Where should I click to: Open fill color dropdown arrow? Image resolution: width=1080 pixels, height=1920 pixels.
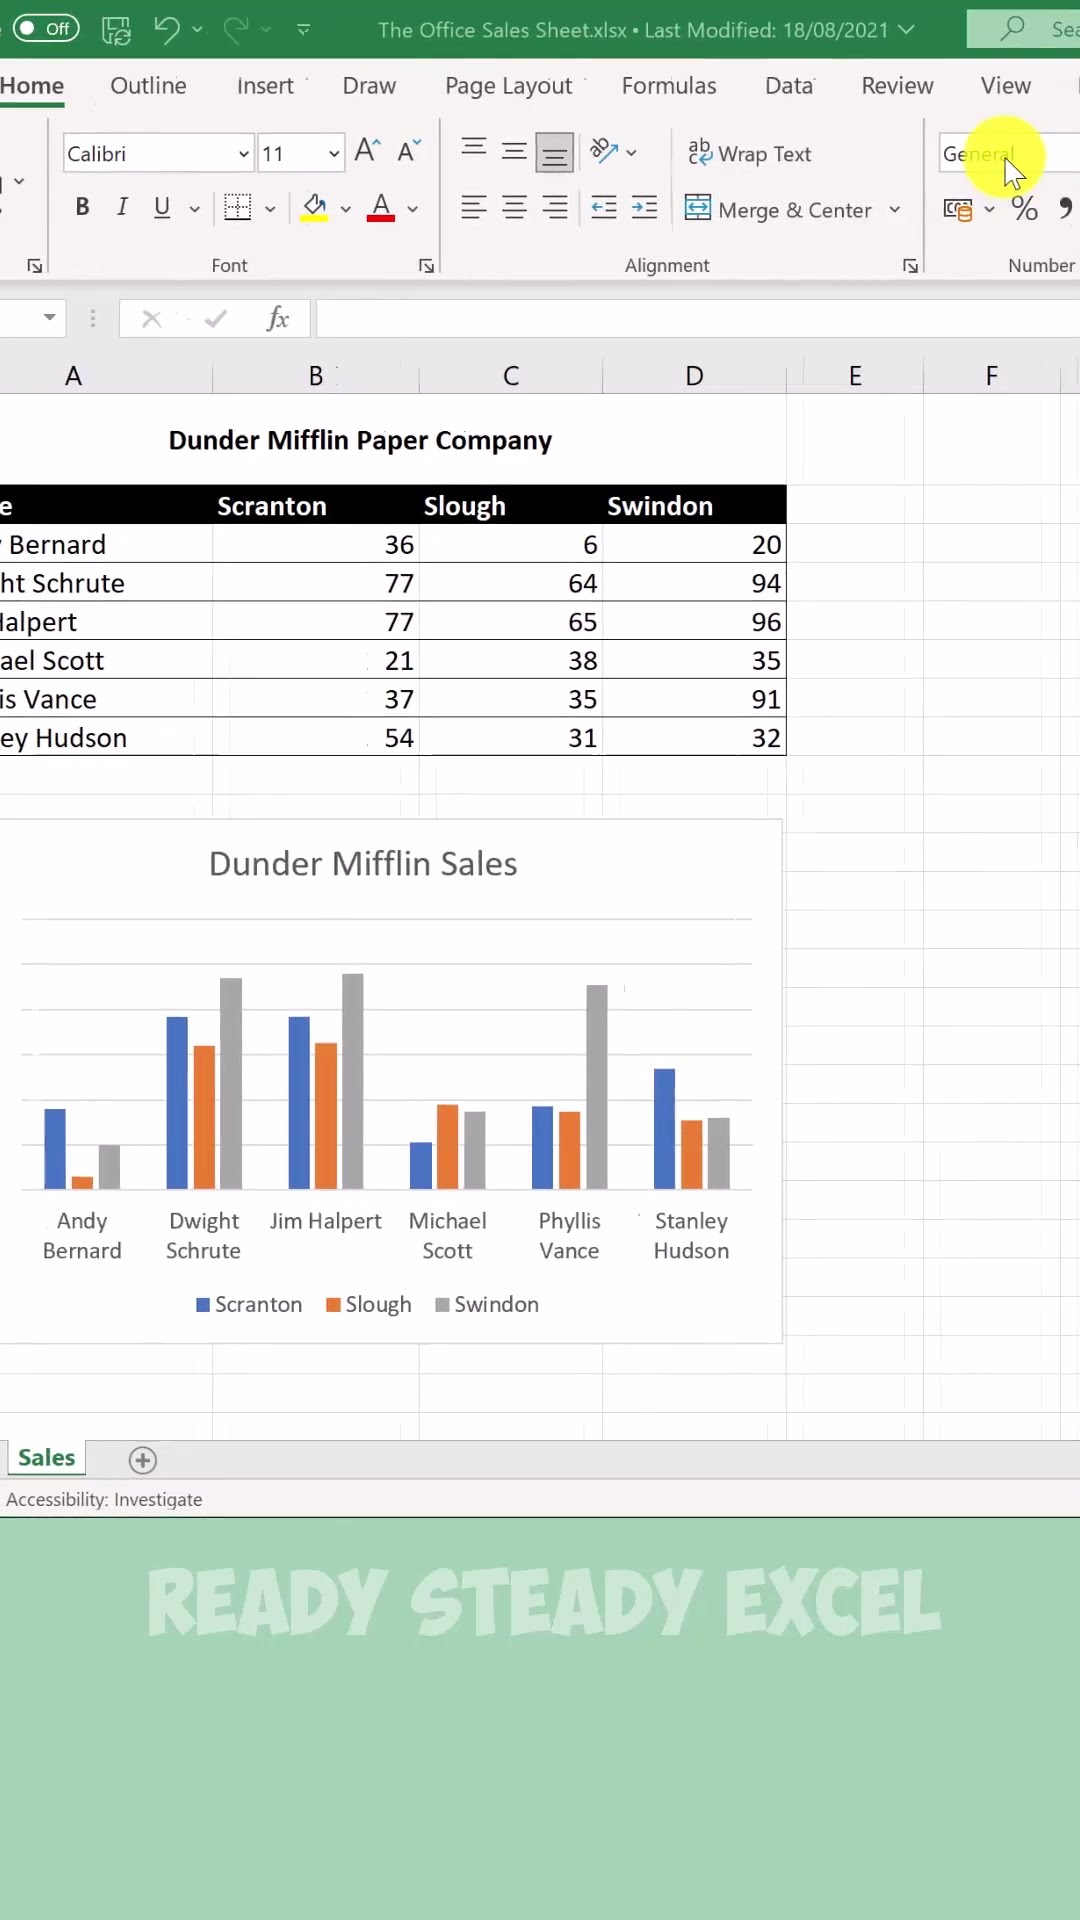pos(346,209)
